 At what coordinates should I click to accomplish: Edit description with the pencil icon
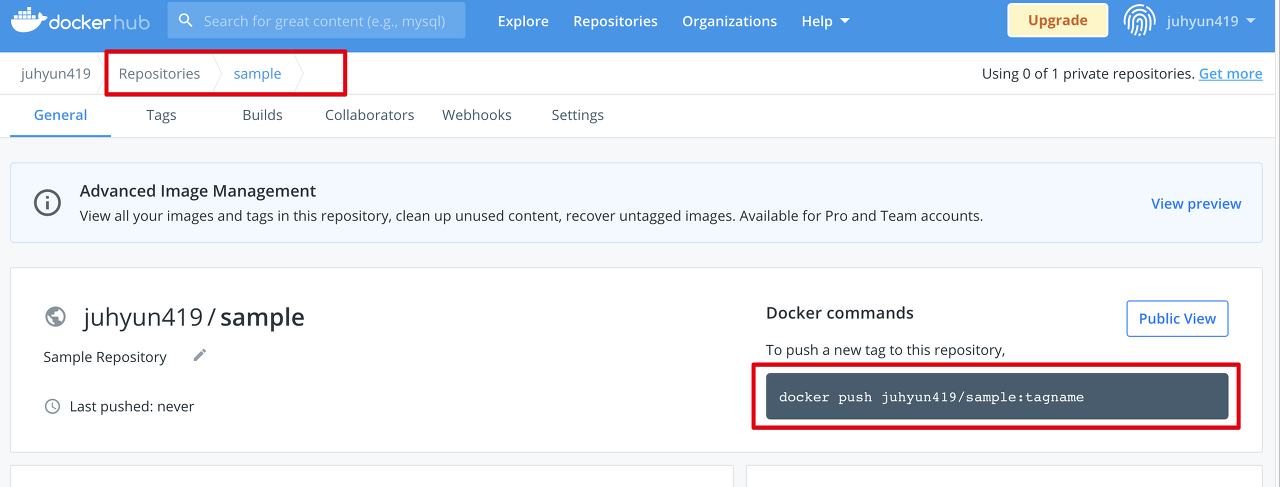[x=200, y=355]
